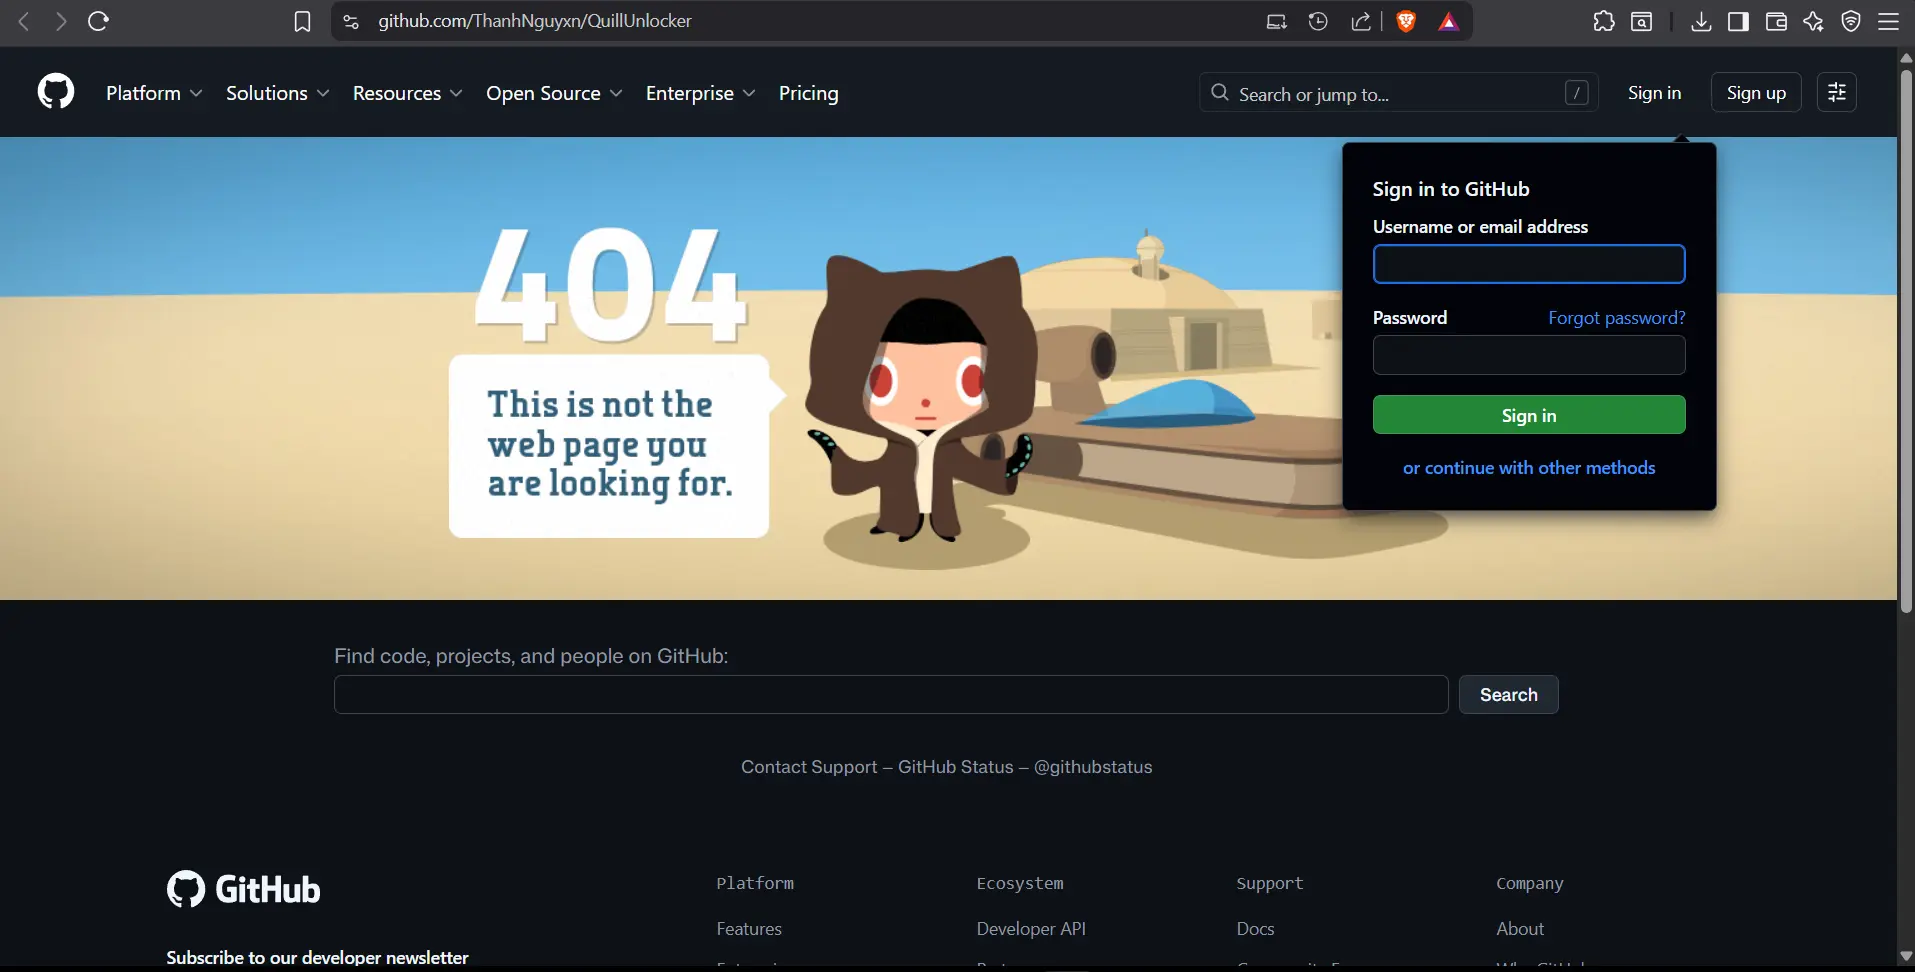
Task: Open the Features footer link
Action: pyautogui.click(x=749, y=929)
